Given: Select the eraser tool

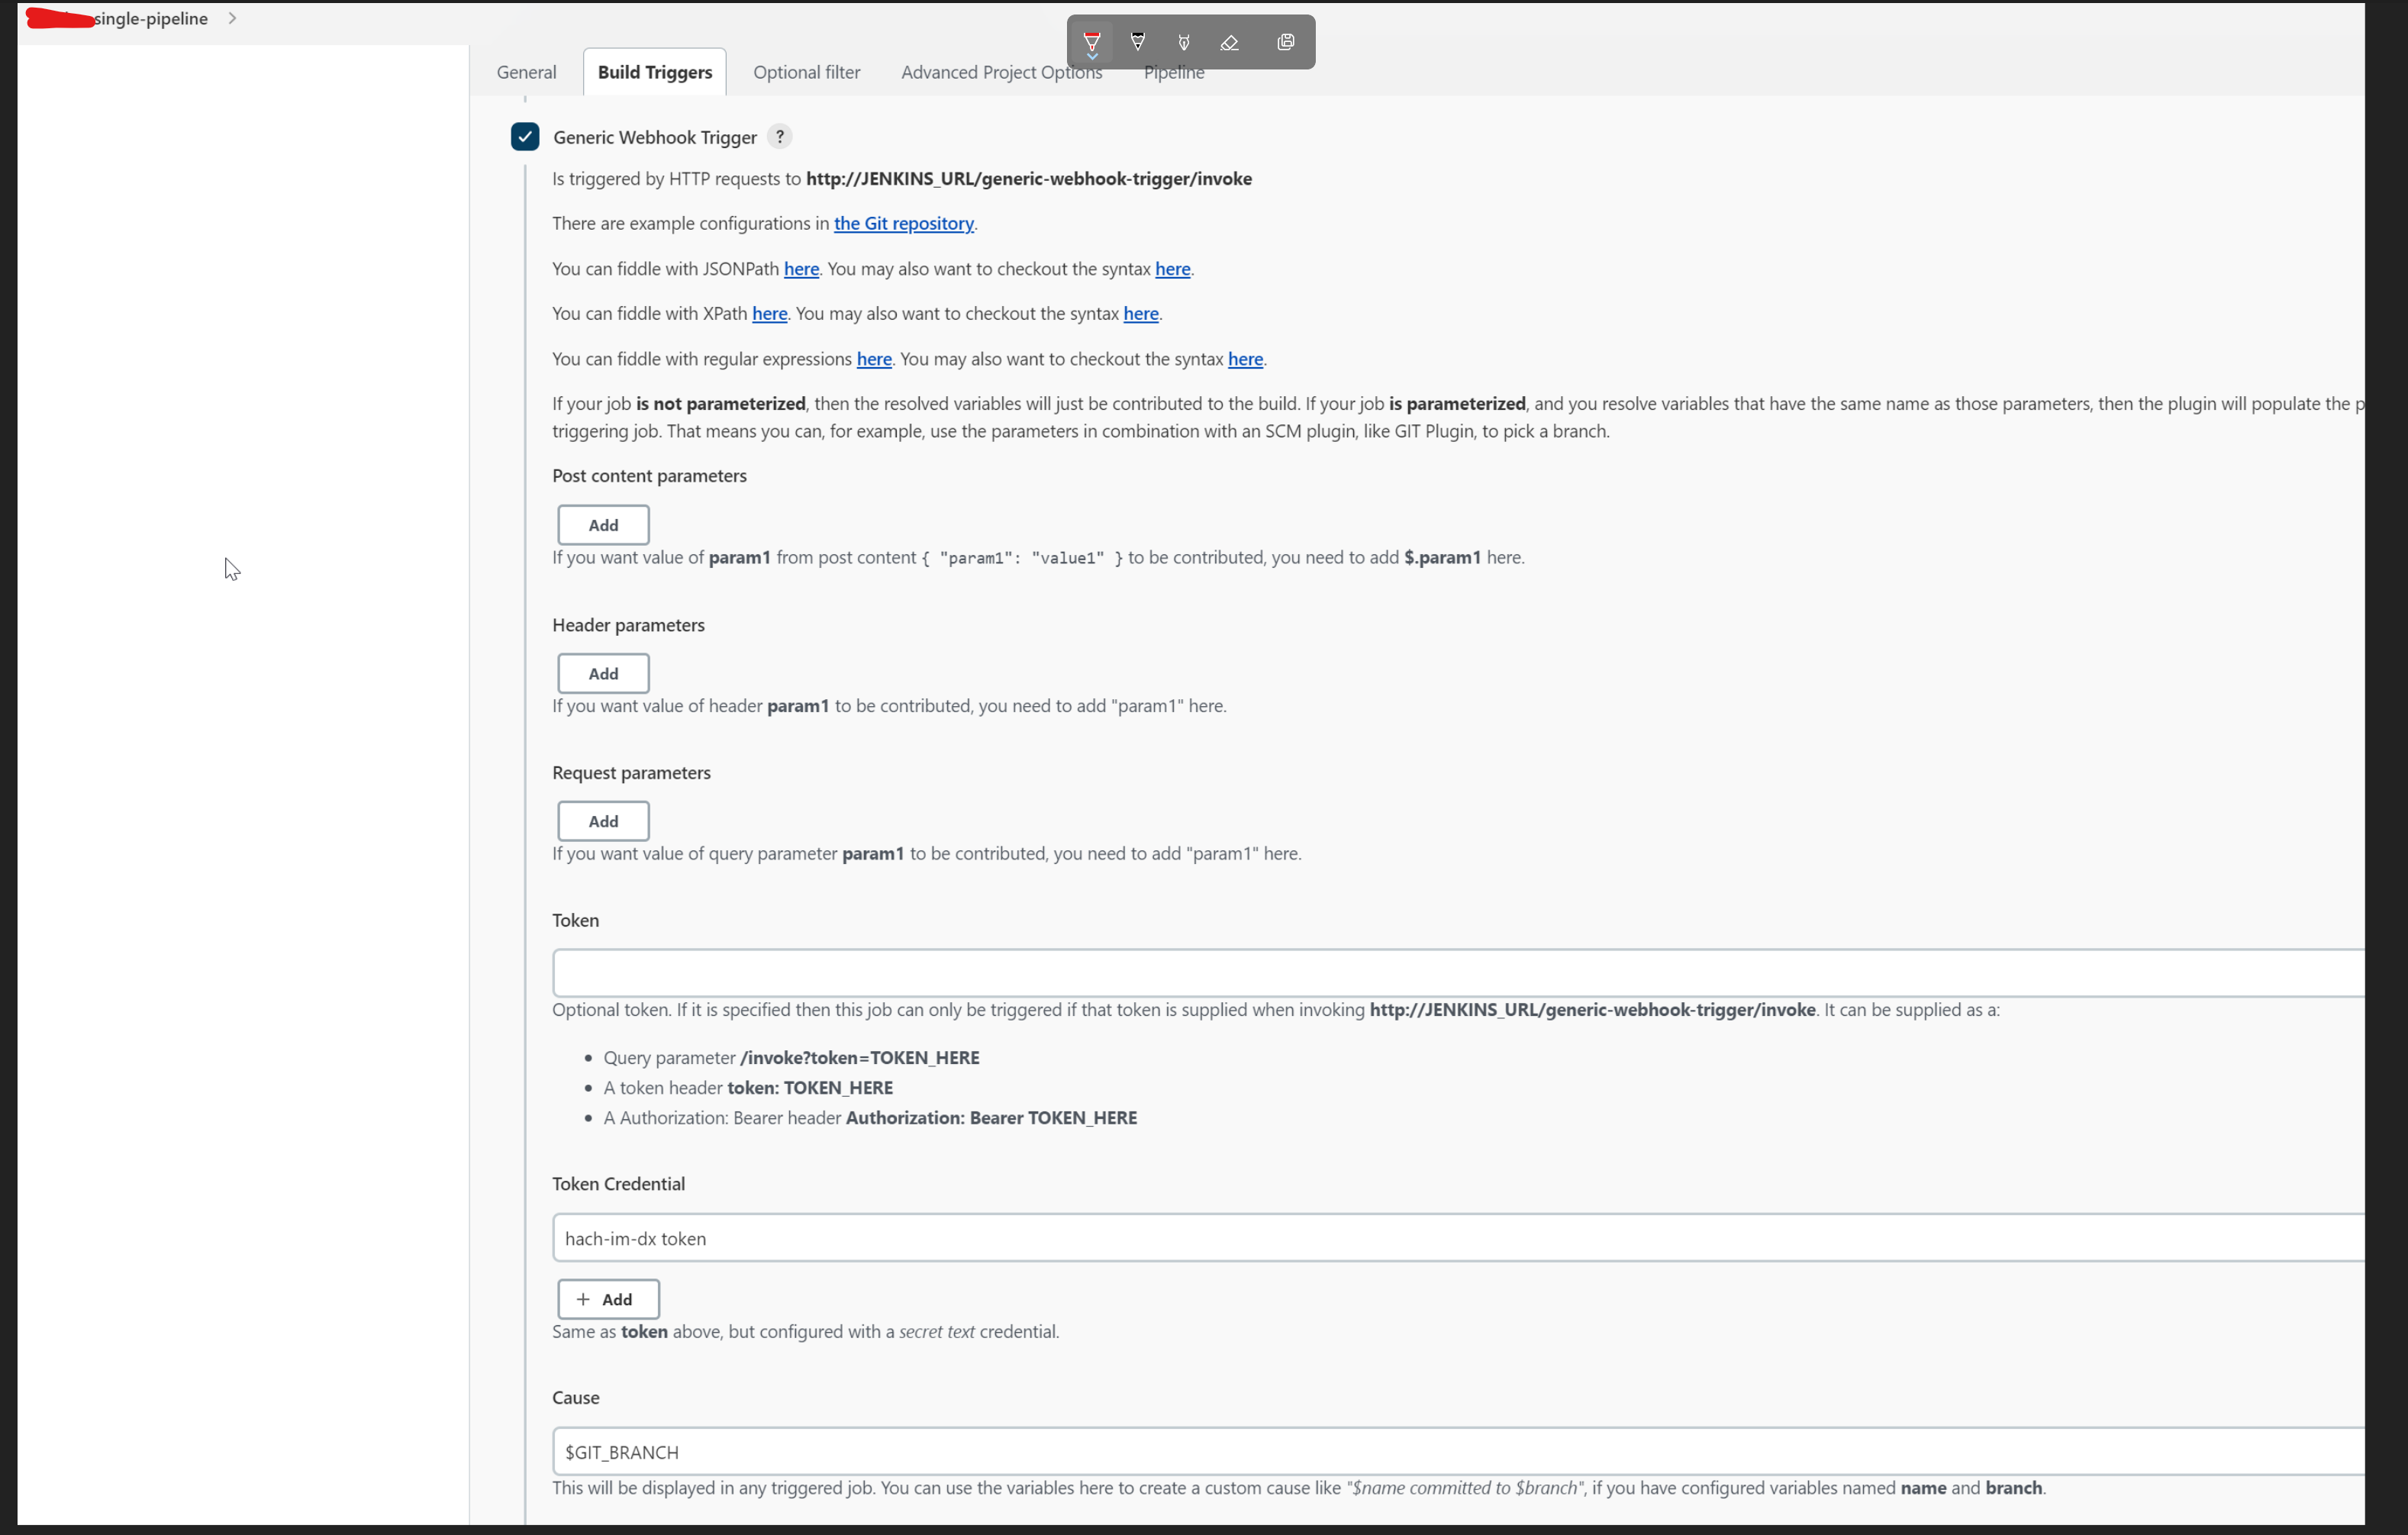Looking at the screenshot, I should (1229, 42).
